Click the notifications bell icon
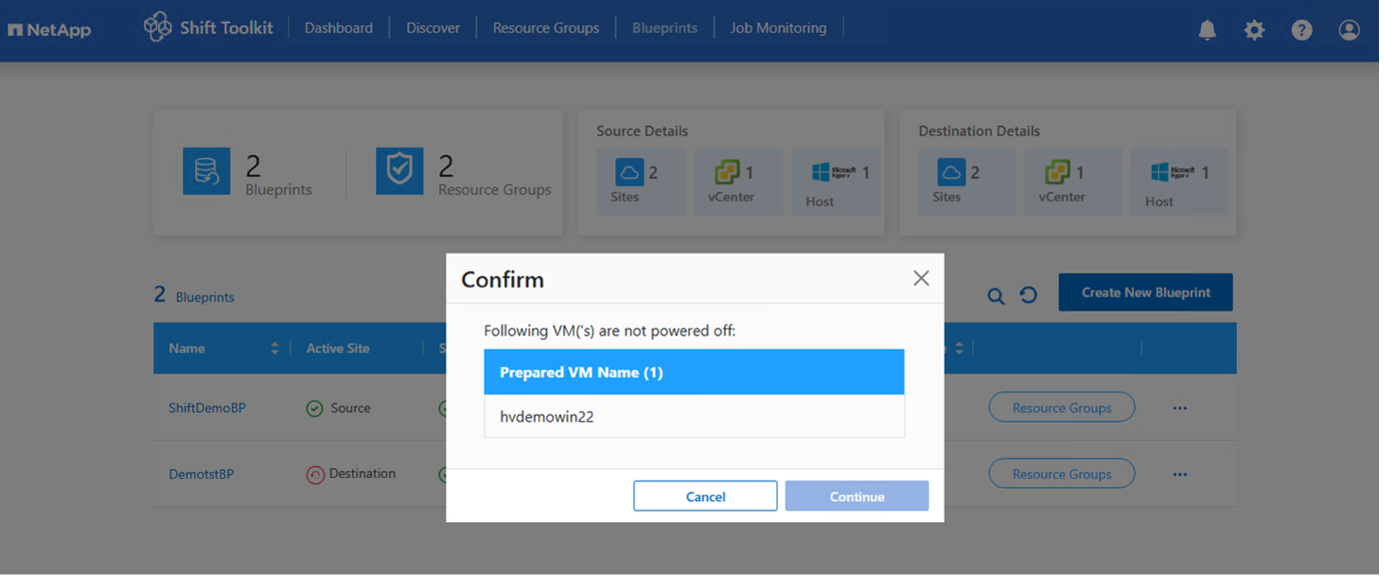The height and width of the screenshot is (577, 1384). 1207,30
